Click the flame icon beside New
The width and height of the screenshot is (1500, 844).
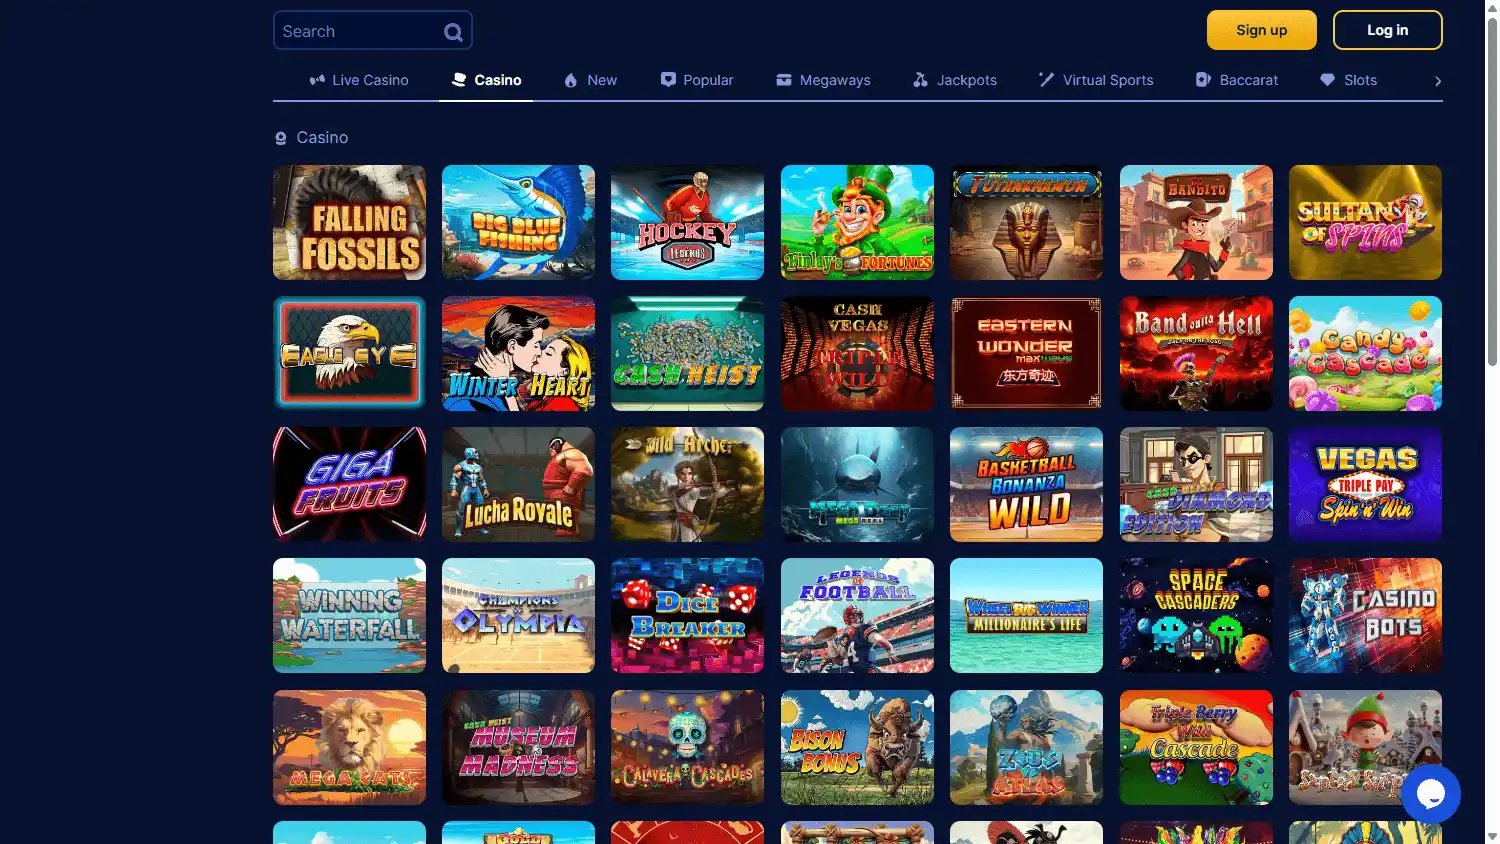coord(571,80)
